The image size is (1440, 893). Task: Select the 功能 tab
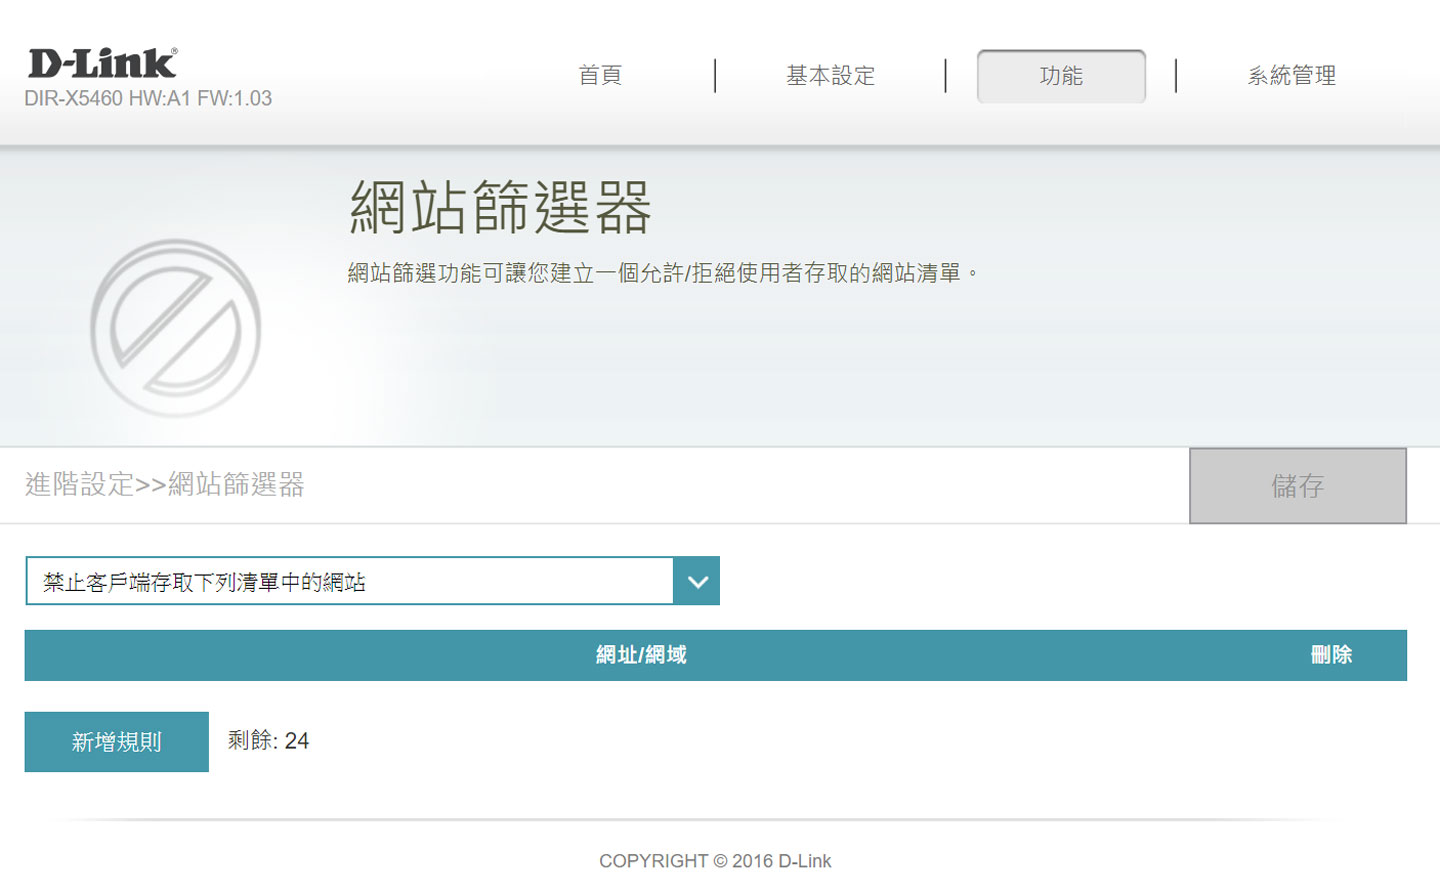tap(1060, 75)
